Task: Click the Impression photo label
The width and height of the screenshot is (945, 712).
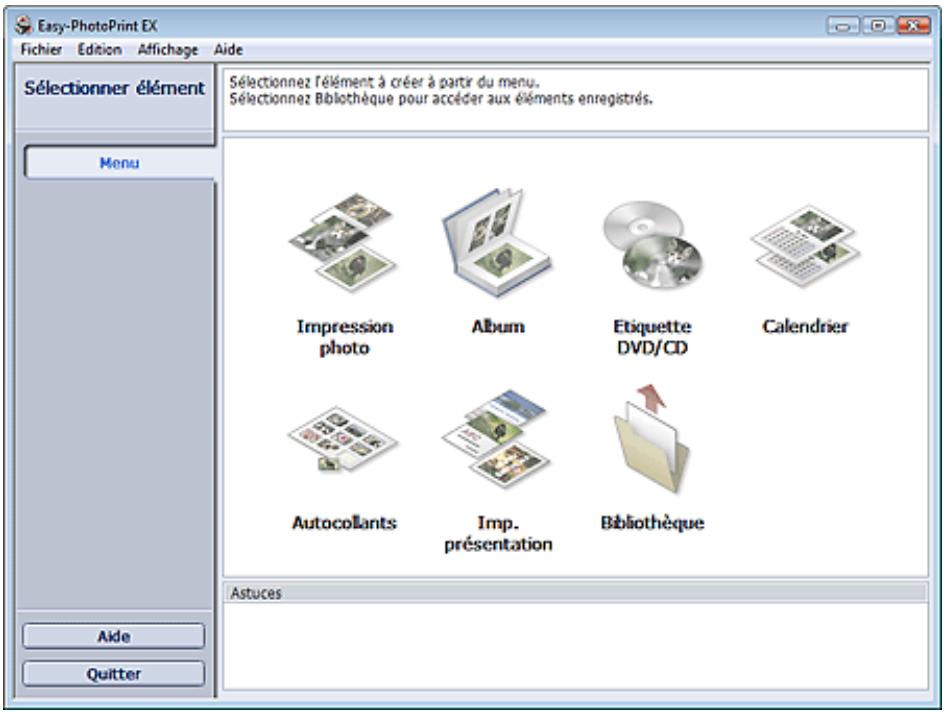Action: pyautogui.click(x=345, y=337)
